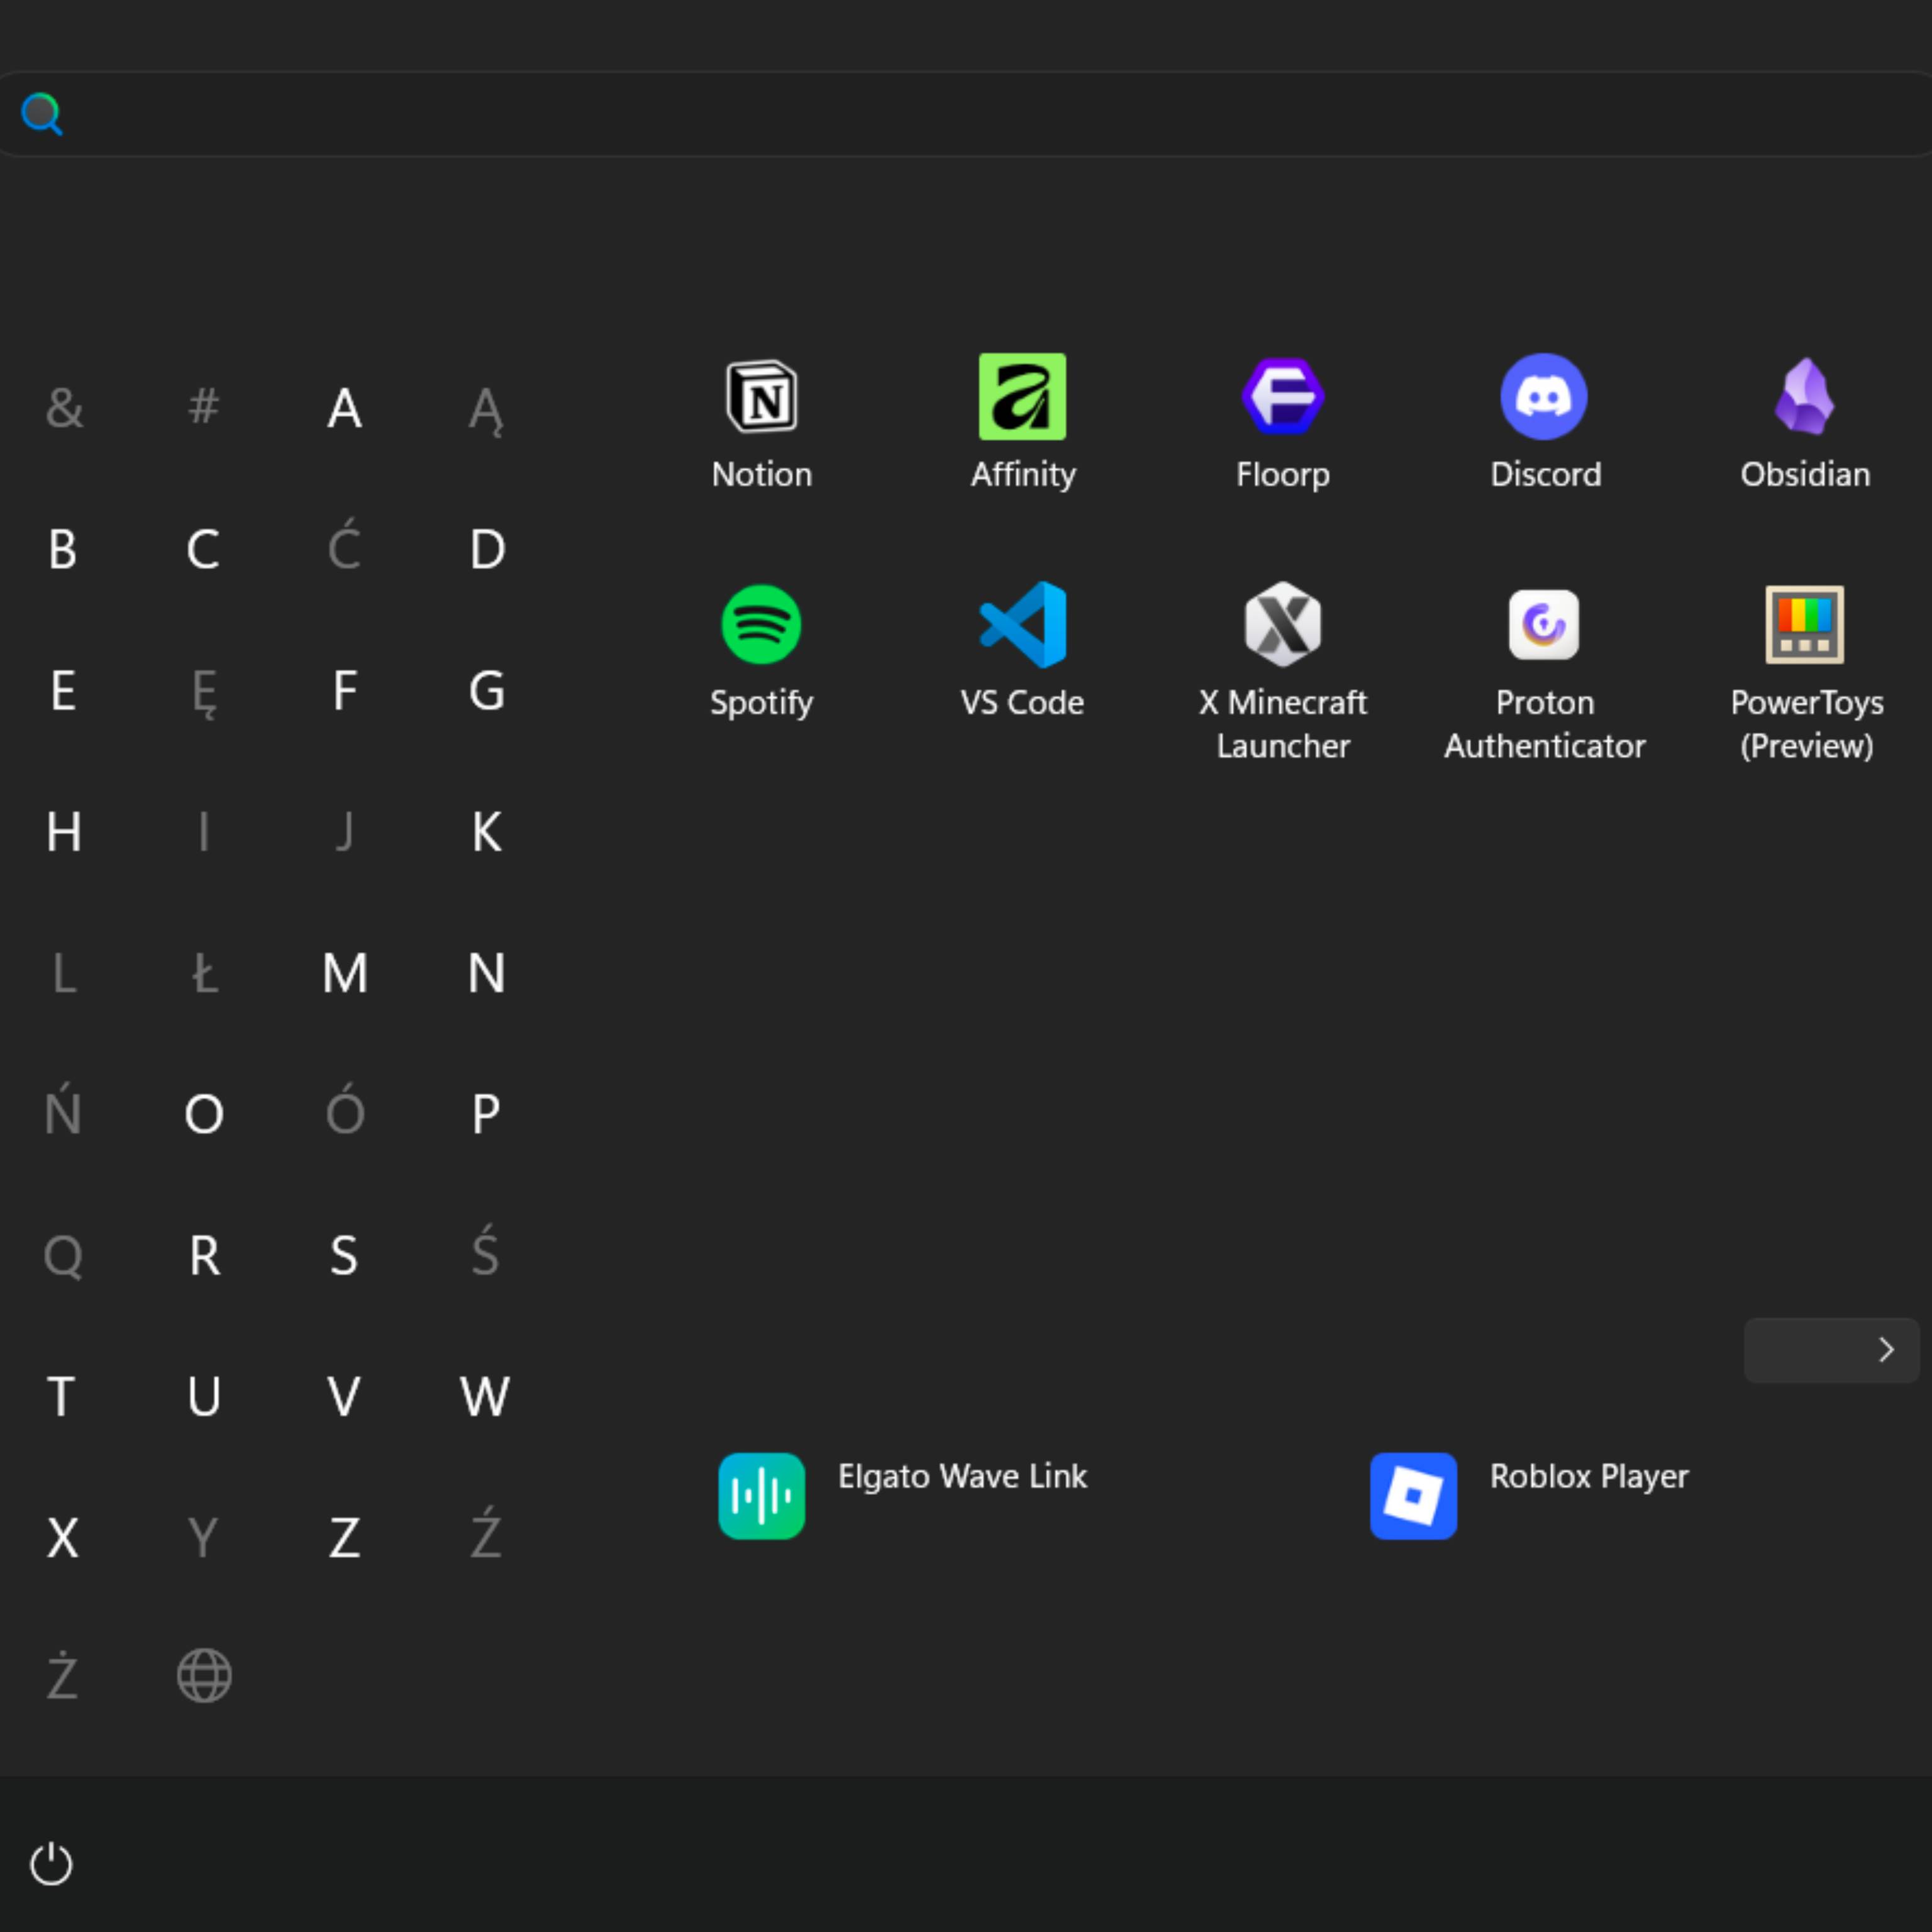Jump to apps starting with D
Screen dimensions: 1932x1932
487,549
